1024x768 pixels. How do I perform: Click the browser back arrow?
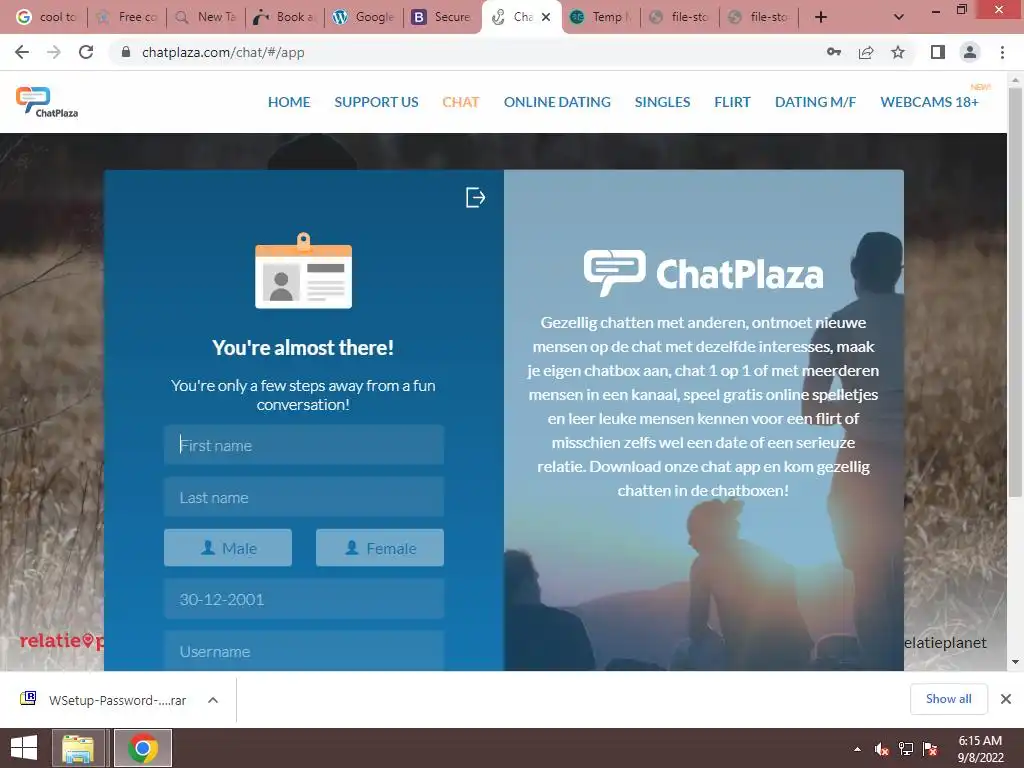22,52
